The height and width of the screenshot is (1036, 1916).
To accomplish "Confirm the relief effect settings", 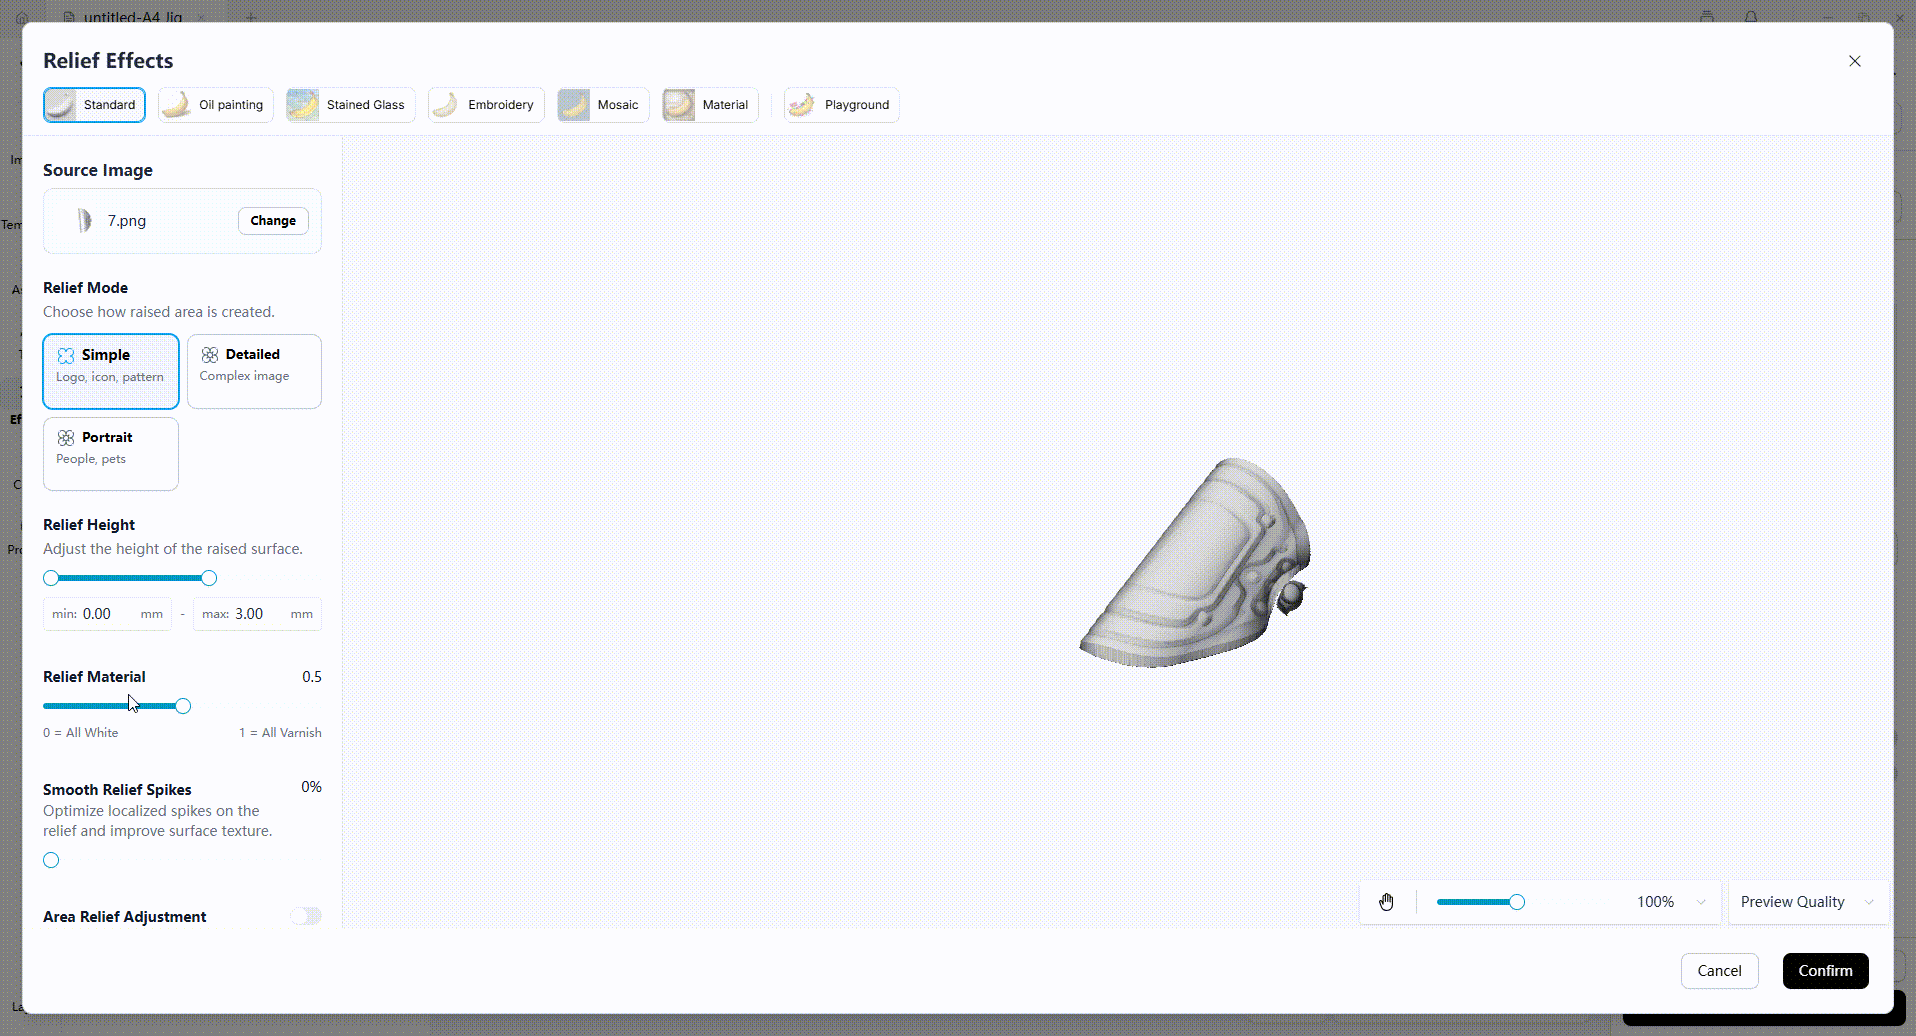I will click(1826, 971).
